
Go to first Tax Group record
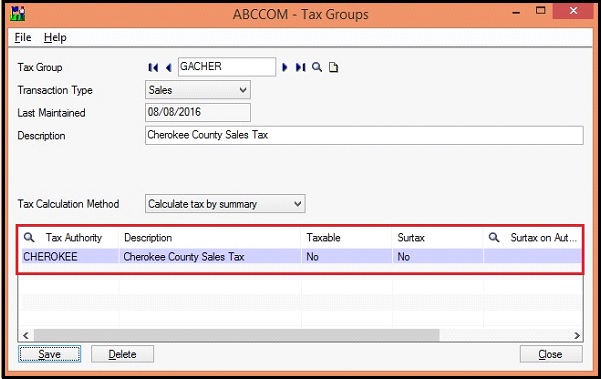point(153,68)
